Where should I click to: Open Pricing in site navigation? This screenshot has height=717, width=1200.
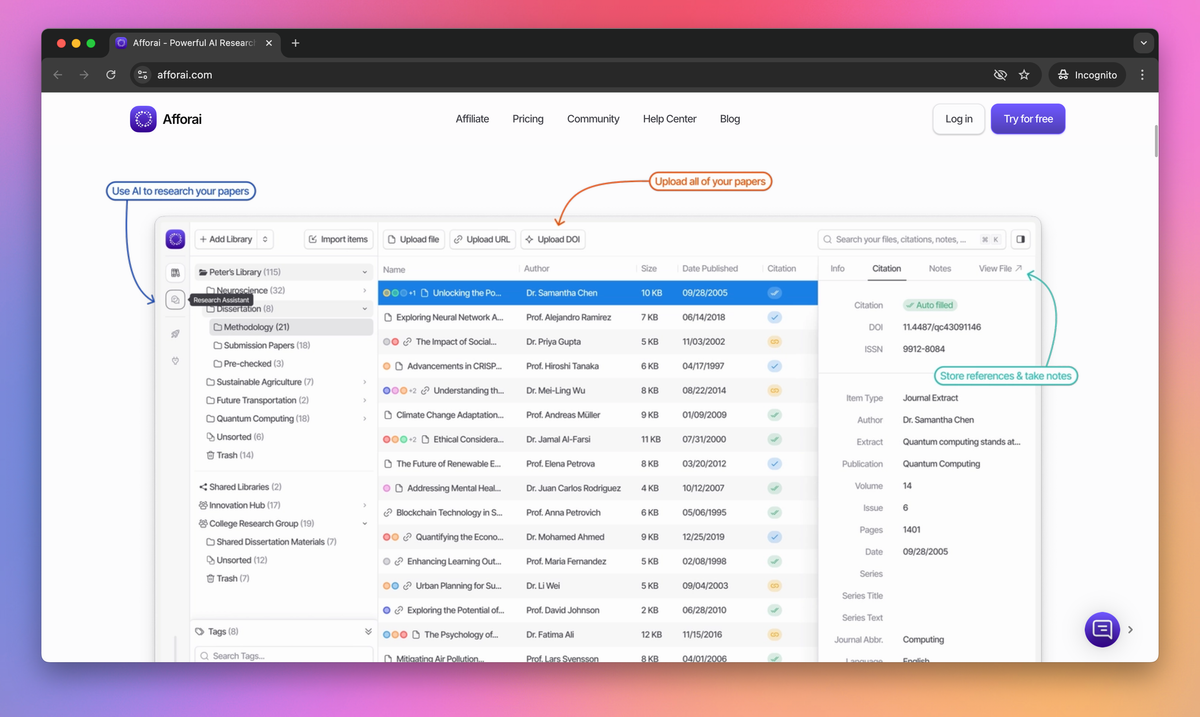coord(528,119)
